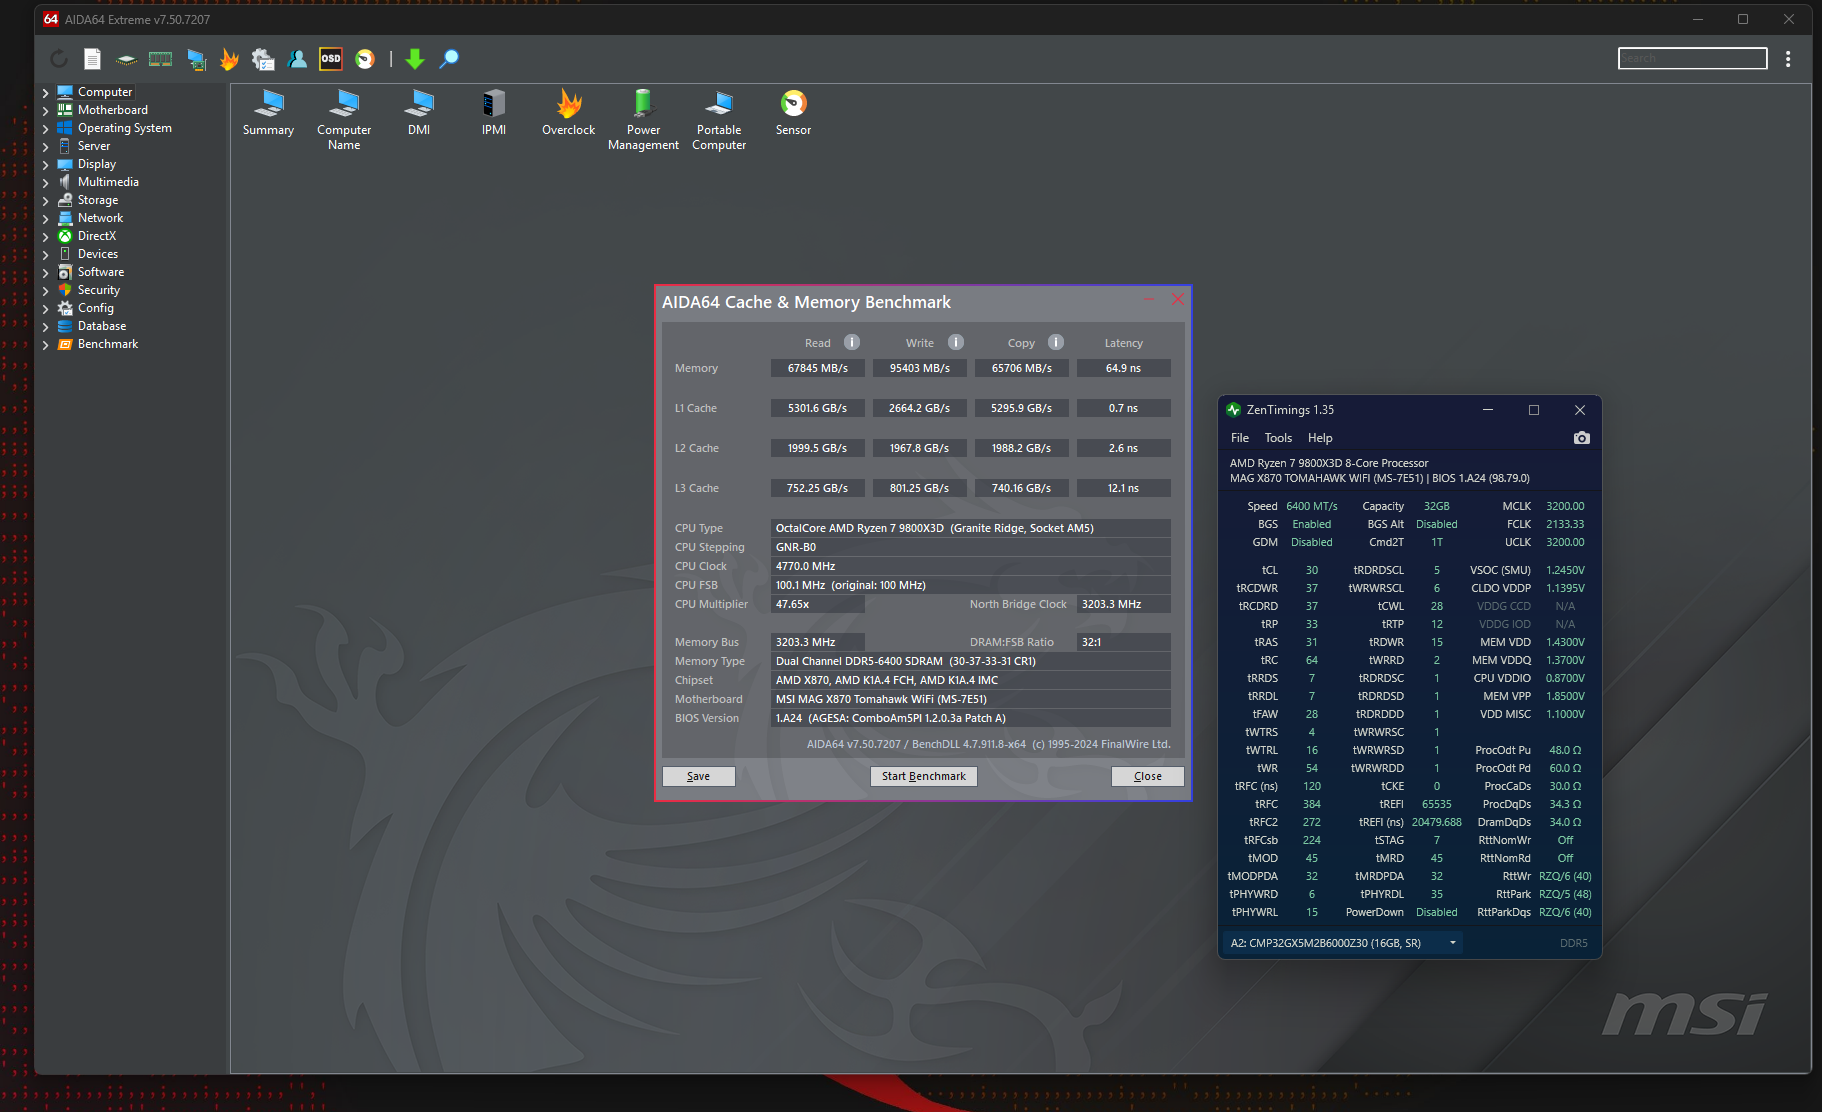Viewport: 1822px width, 1112px height.
Task: Click the Memory Read value 67845 MB/s
Action: 818,368
